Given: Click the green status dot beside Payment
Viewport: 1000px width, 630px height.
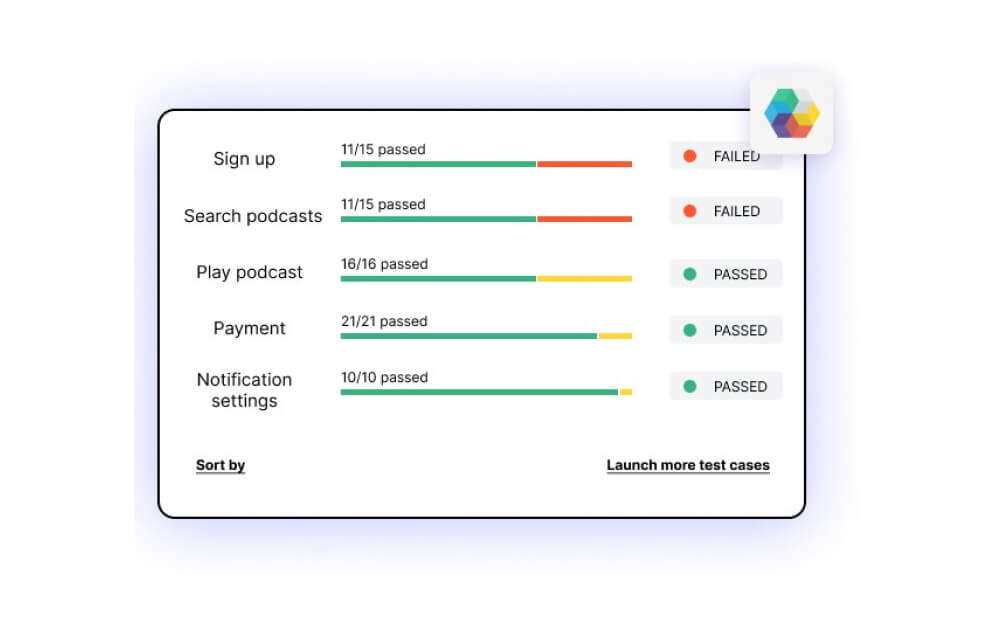Looking at the screenshot, I should (x=689, y=330).
